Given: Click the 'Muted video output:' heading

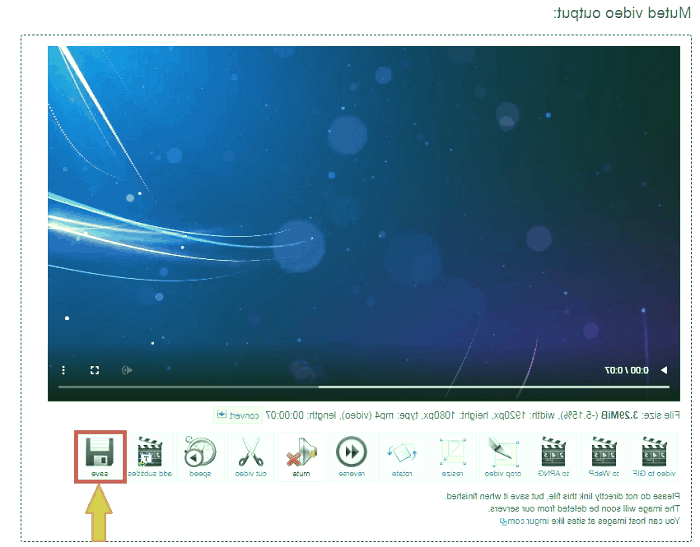Looking at the screenshot, I should pos(622,13).
